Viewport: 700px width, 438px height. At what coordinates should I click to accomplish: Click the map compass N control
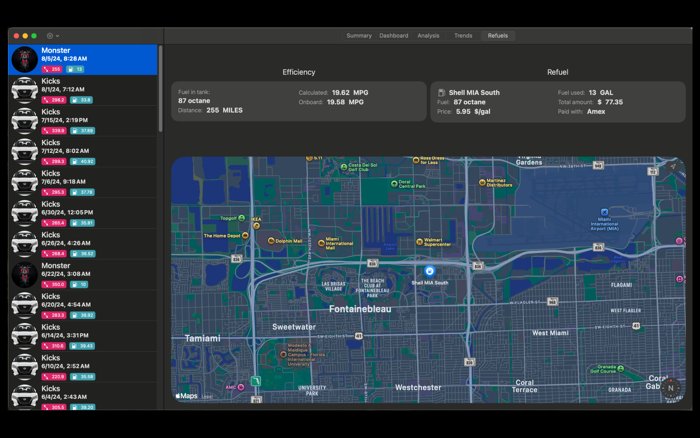pyautogui.click(x=670, y=388)
